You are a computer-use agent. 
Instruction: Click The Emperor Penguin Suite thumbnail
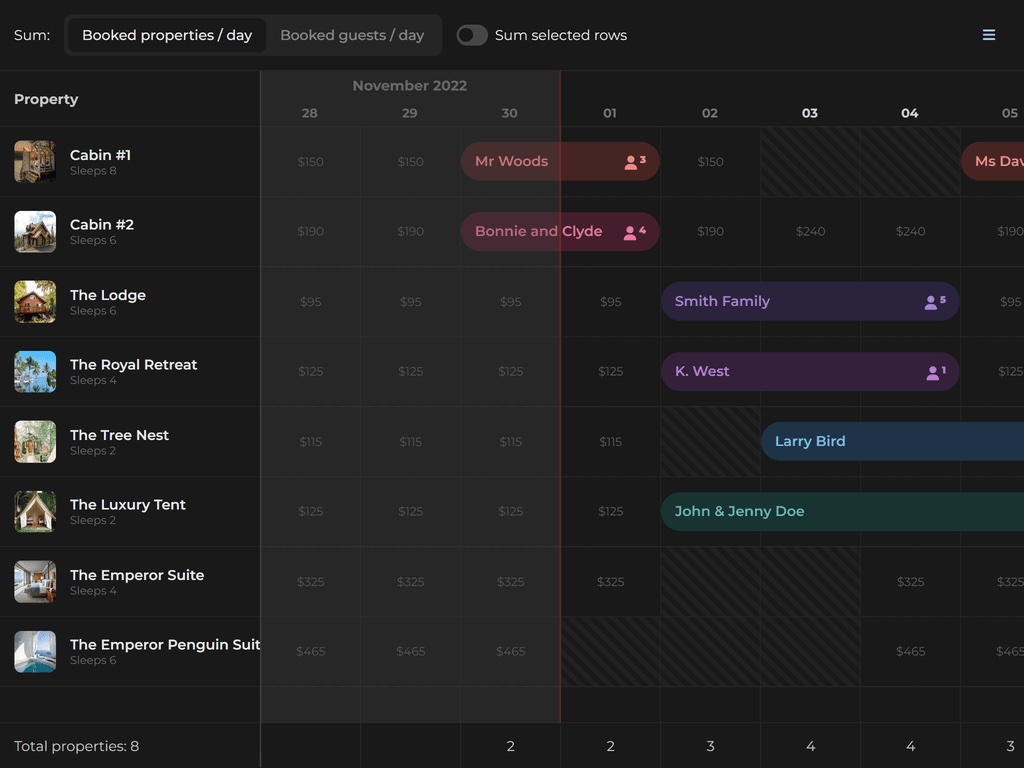tap(35, 651)
